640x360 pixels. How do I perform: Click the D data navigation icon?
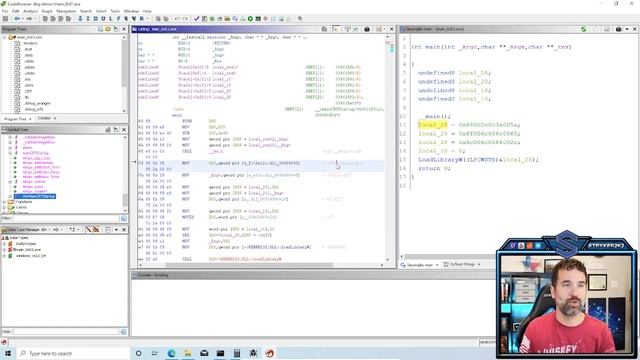tap(96, 19)
